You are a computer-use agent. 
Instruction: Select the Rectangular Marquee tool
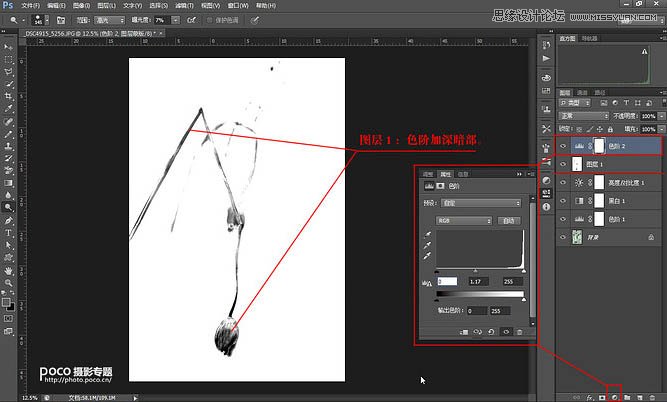click(8, 59)
